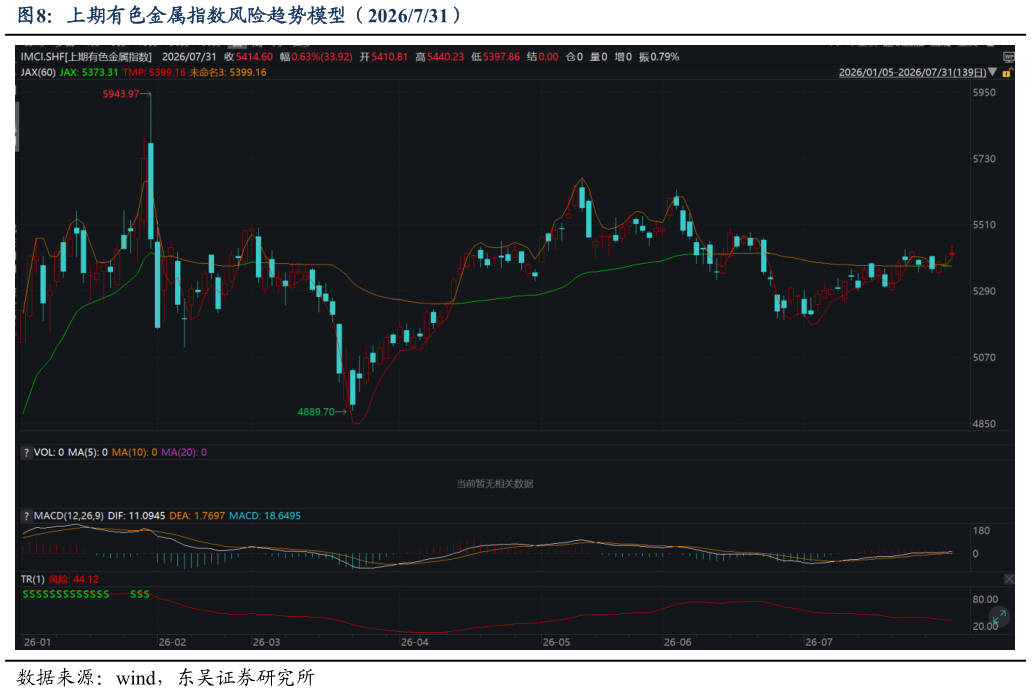Click the JAX(60) indicator label

point(38,72)
